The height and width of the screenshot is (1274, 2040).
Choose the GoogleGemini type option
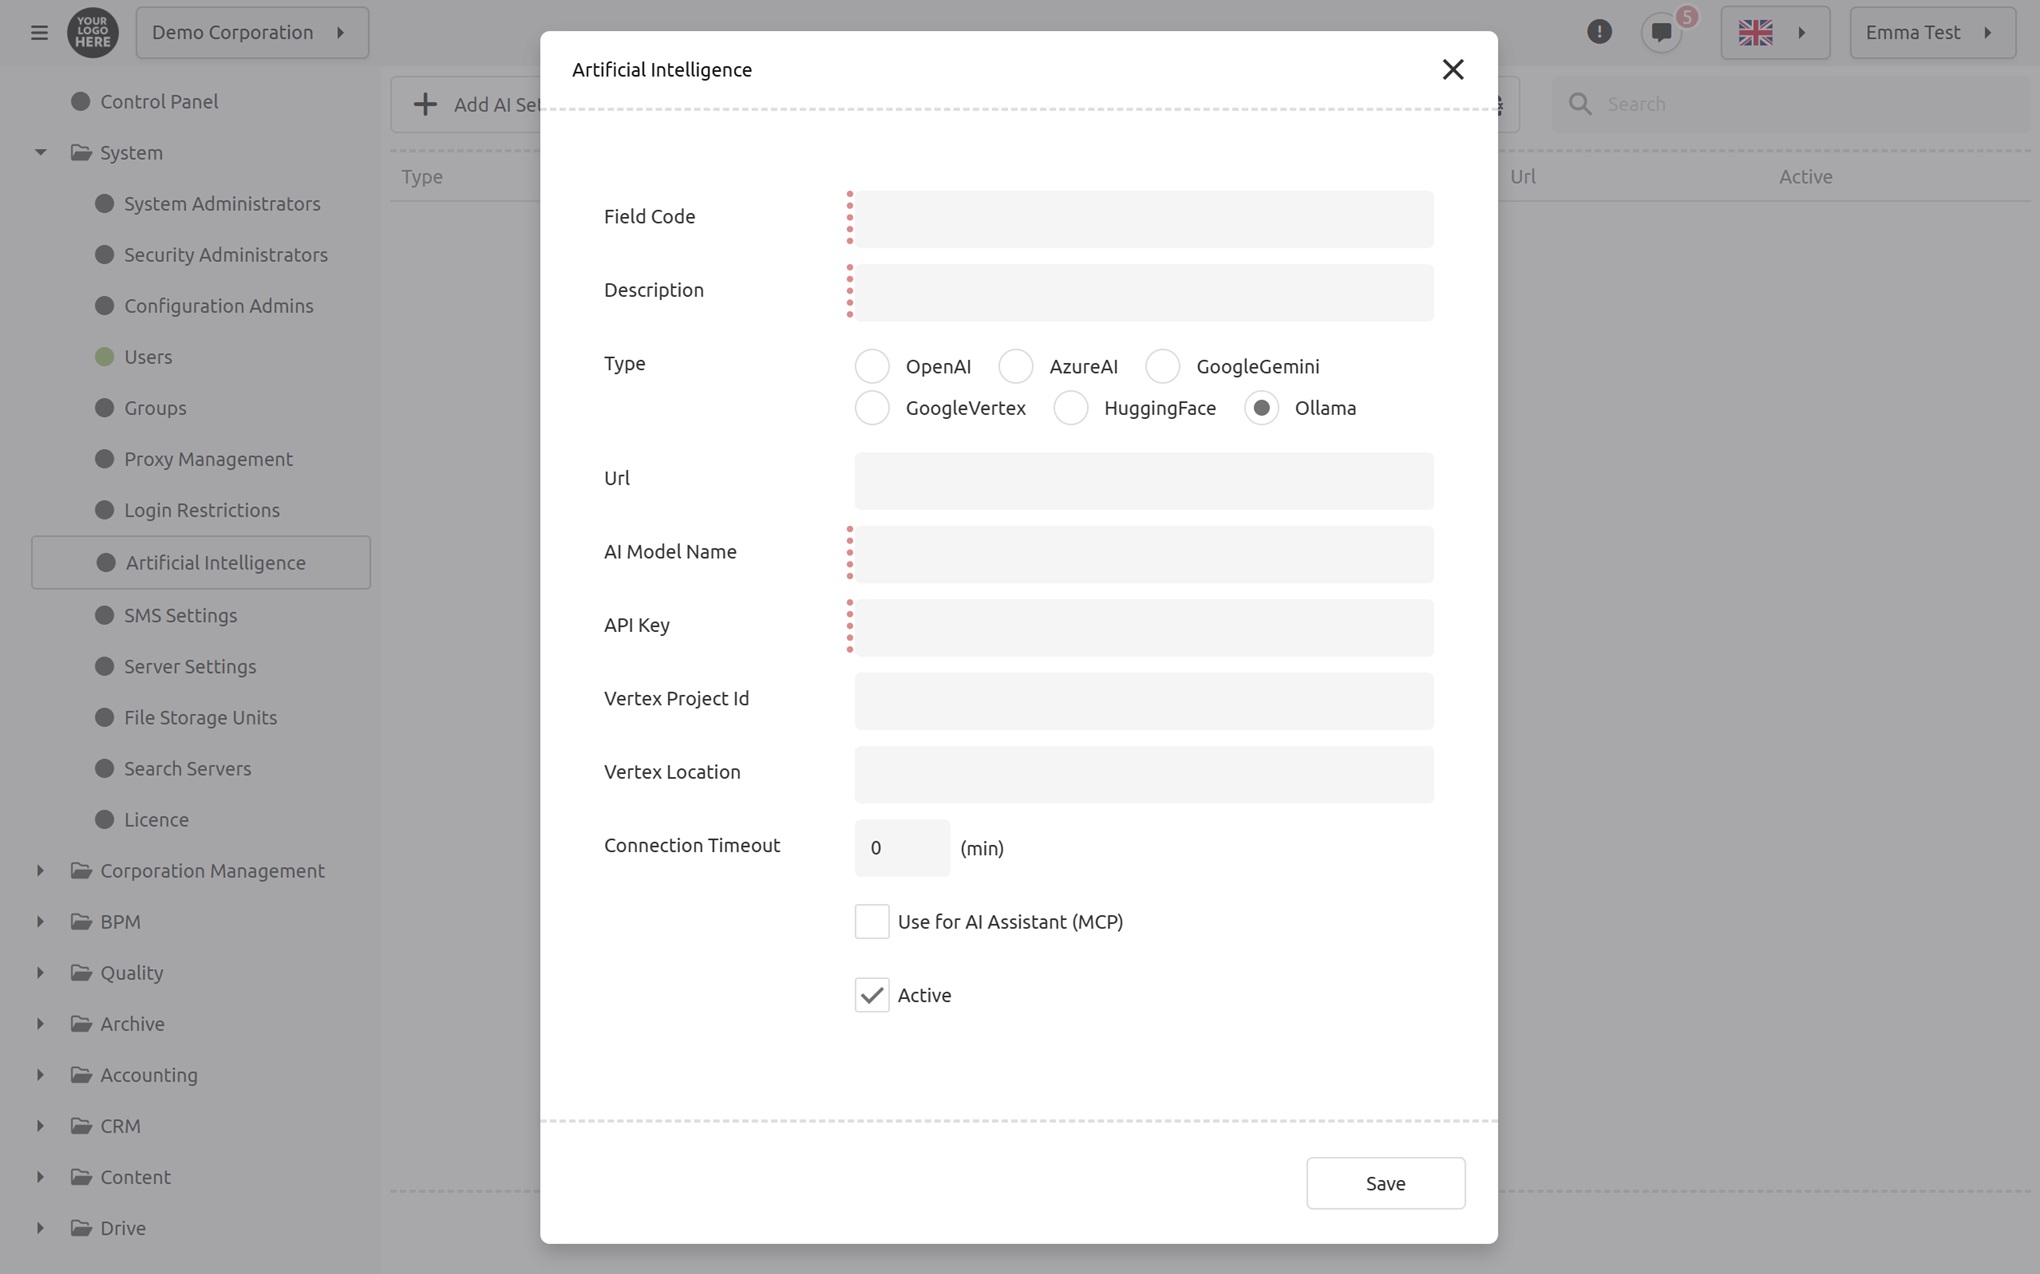pos(1162,366)
